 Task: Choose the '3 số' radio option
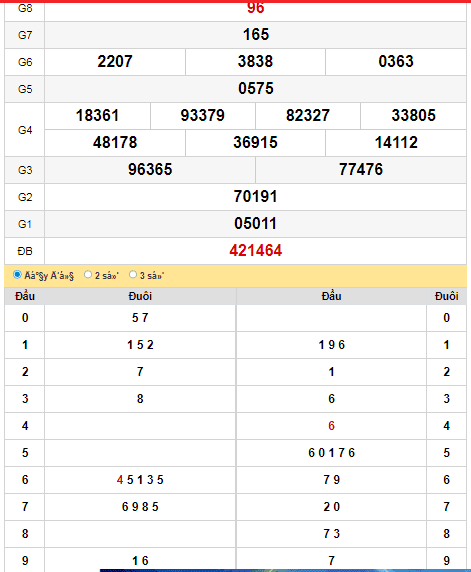pyautogui.click(x=133, y=274)
